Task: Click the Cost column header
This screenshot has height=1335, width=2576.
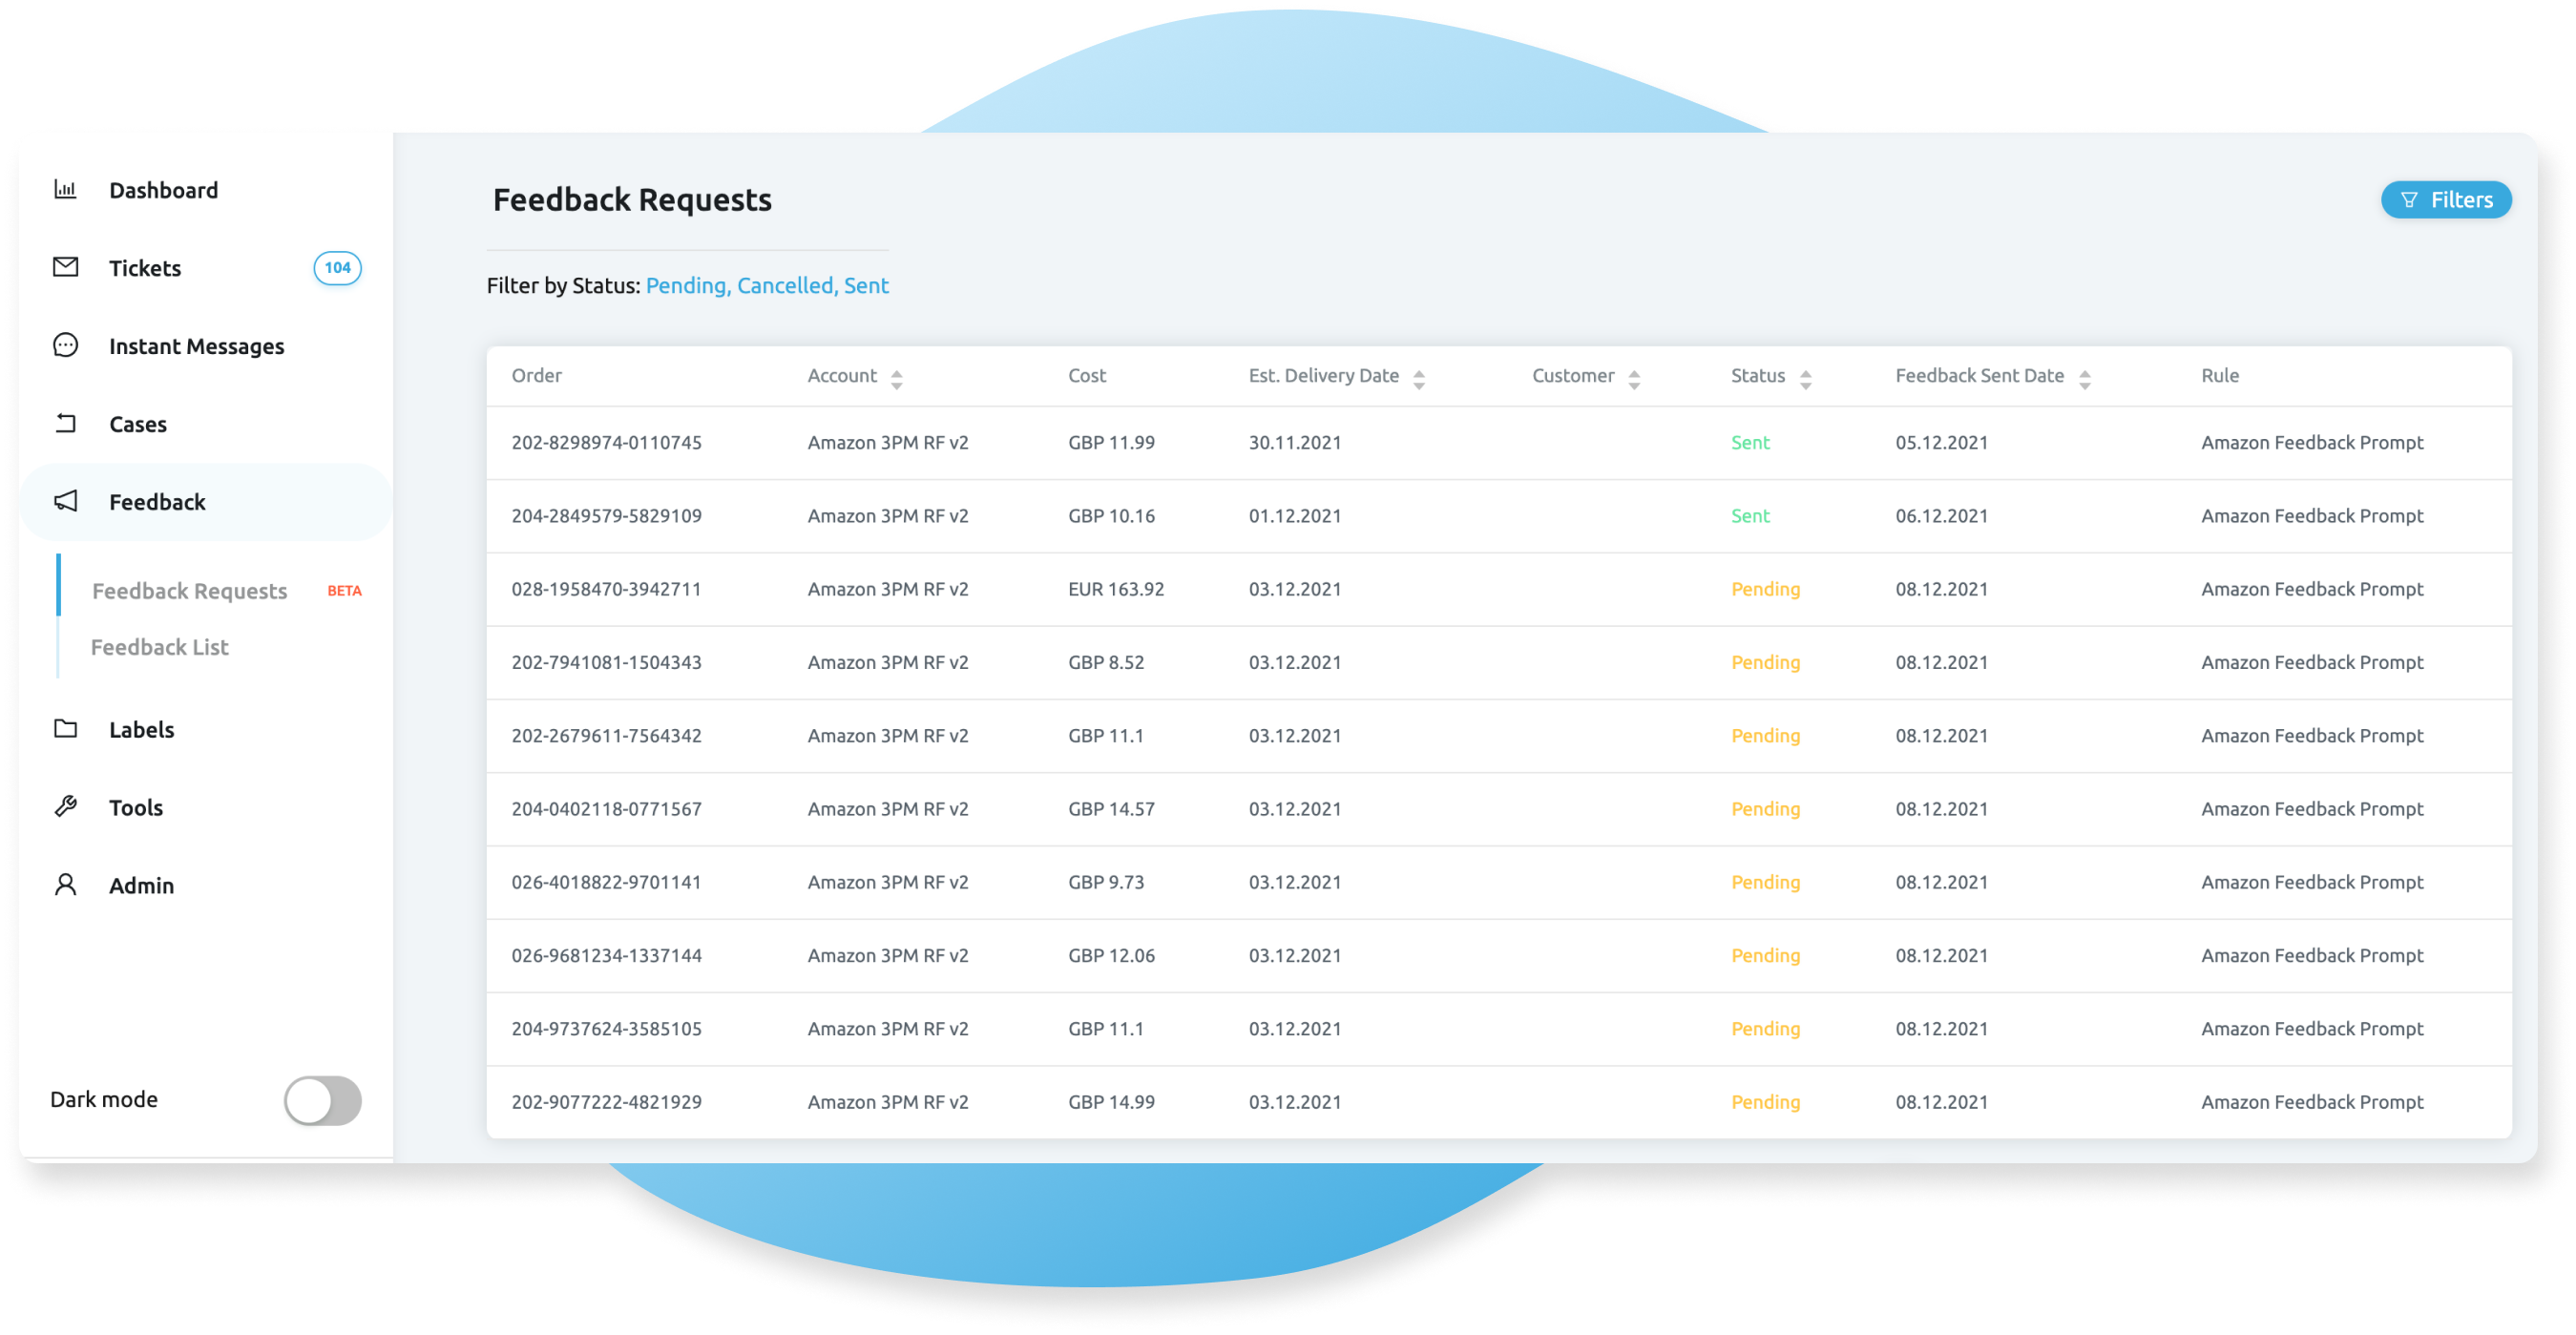Action: point(1087,376)
